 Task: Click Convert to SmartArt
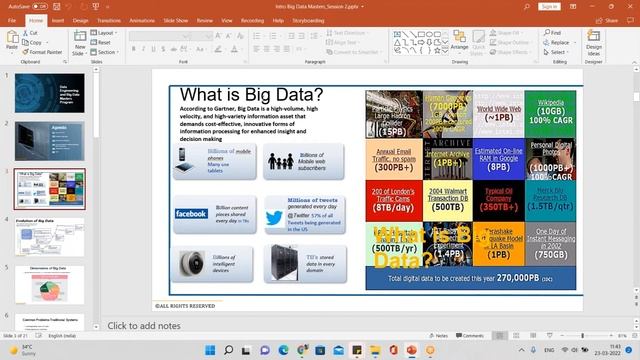[x=353, y=52]
